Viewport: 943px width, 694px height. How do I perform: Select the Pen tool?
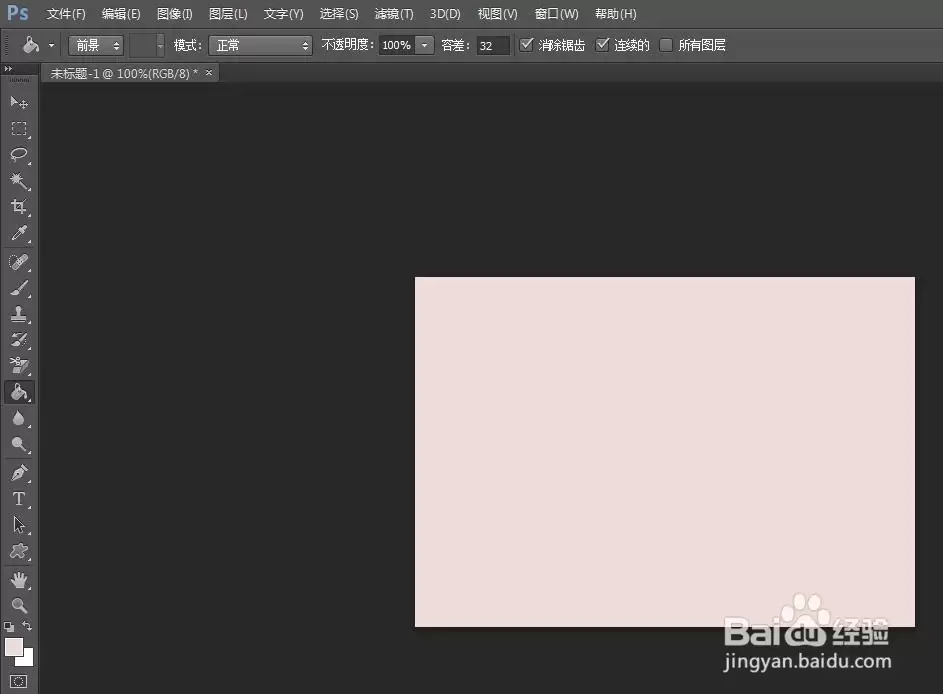point(19,473)
